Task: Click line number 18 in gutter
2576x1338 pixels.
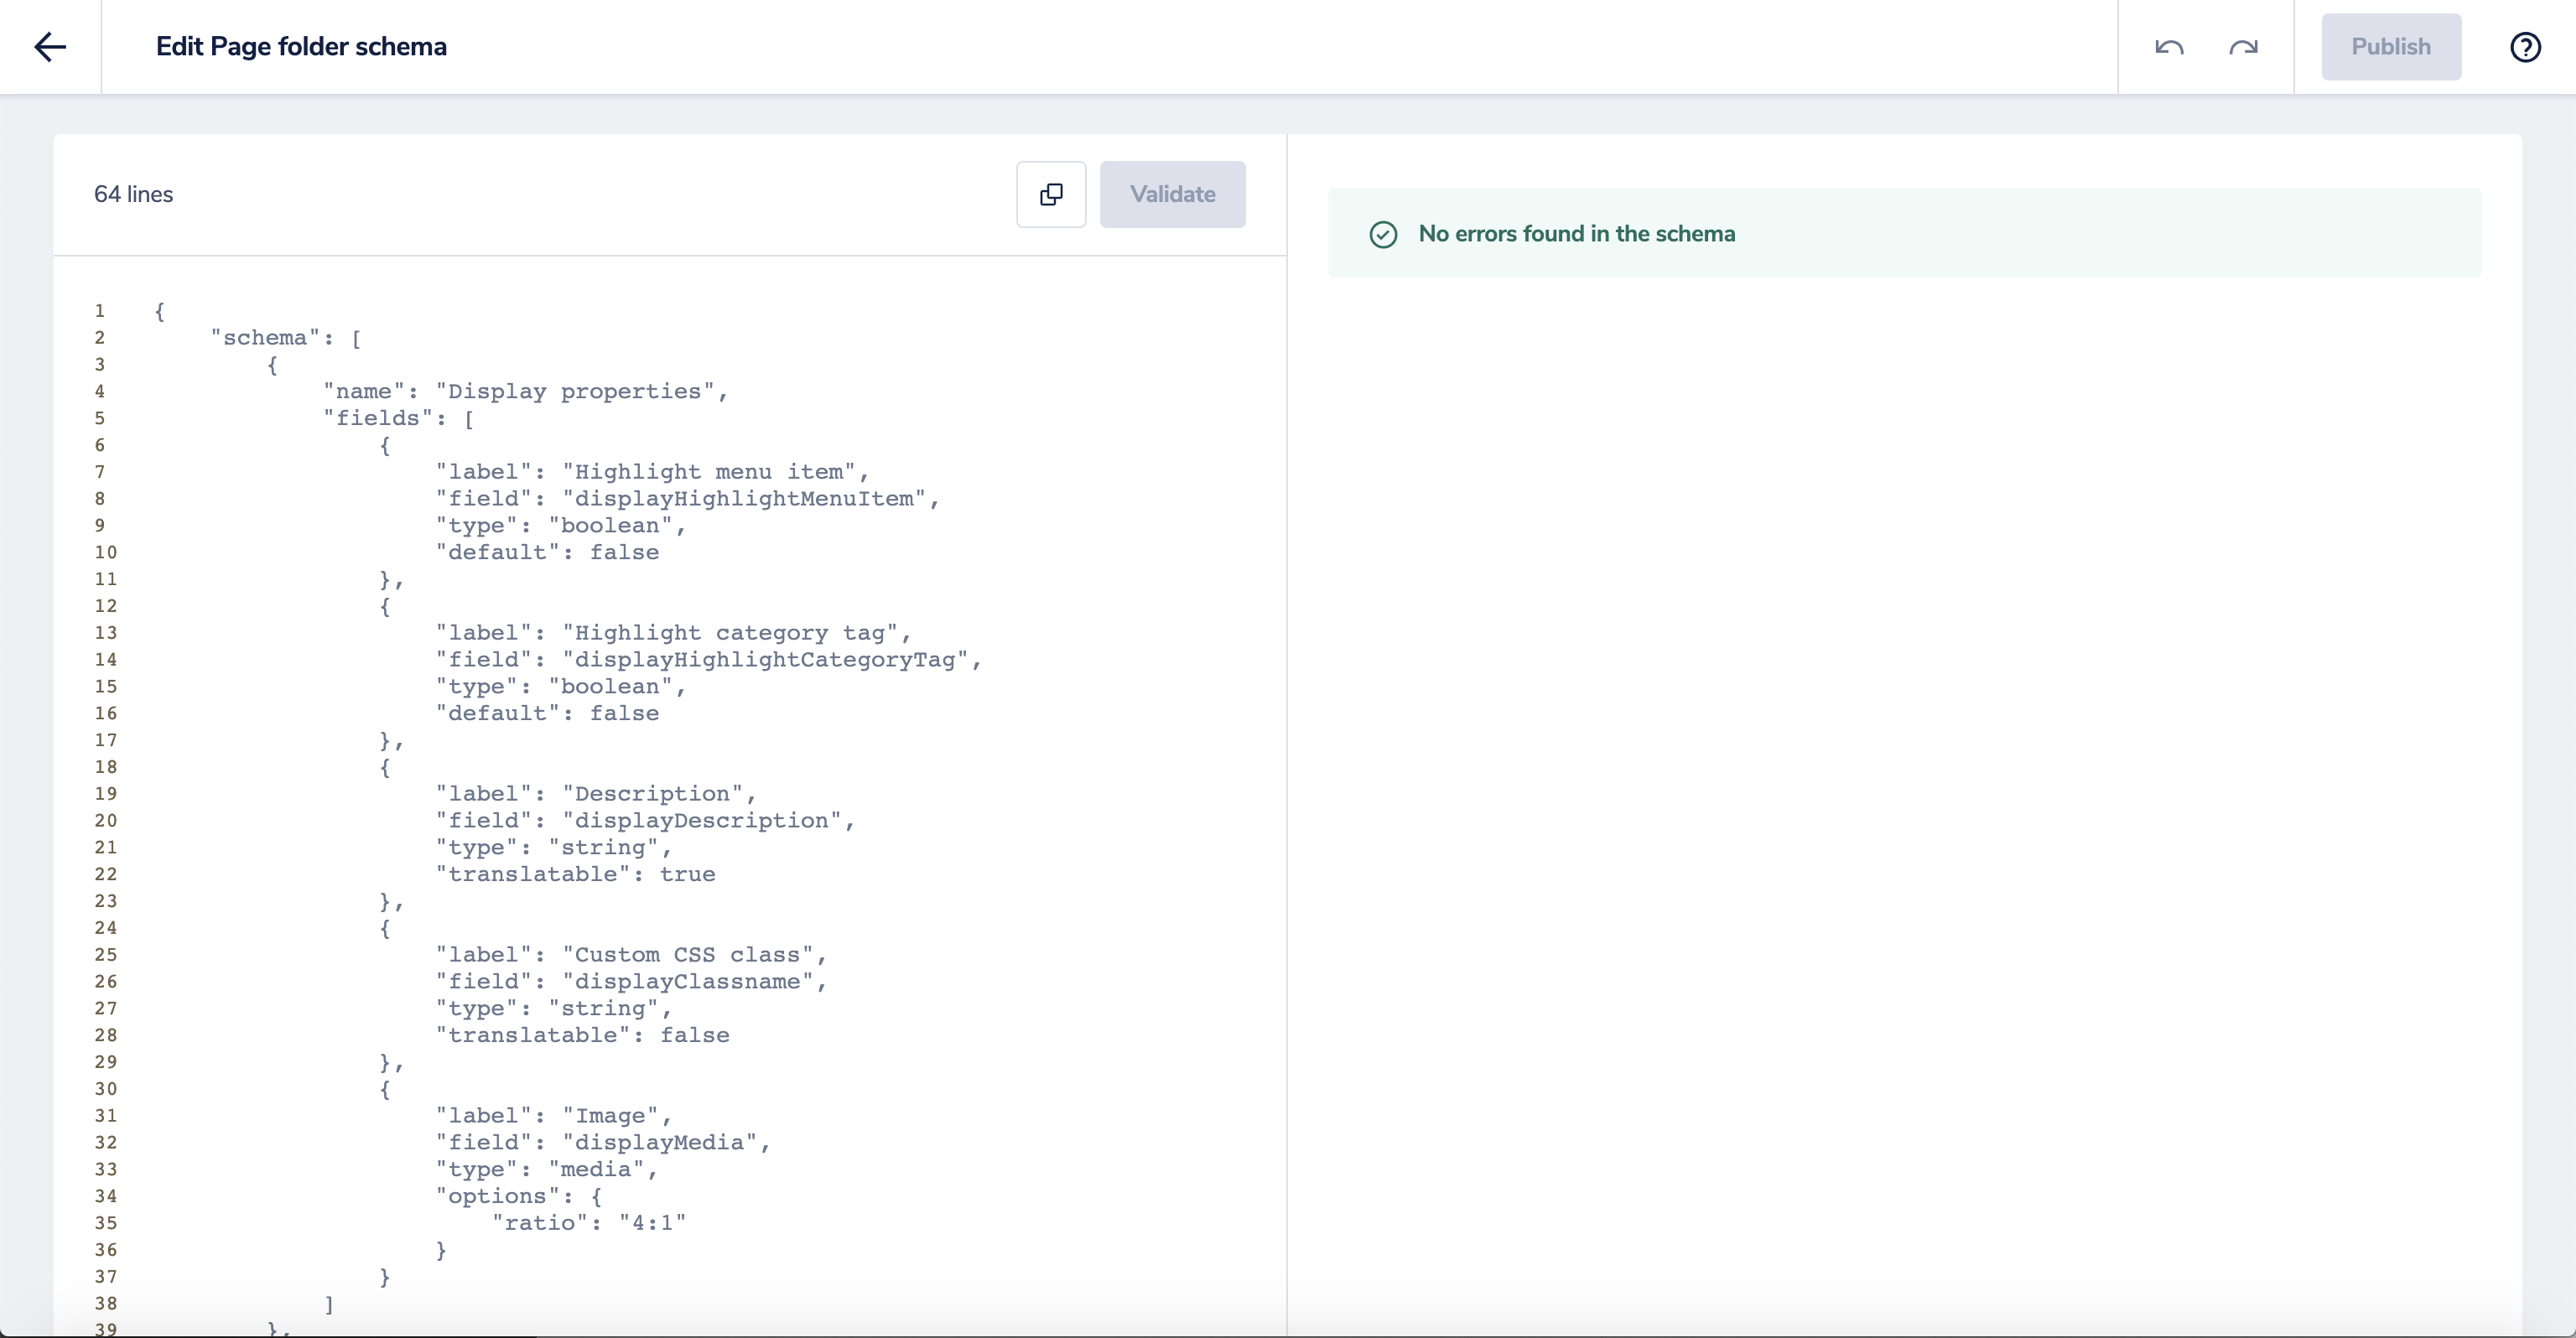Action: coord(106,767)
